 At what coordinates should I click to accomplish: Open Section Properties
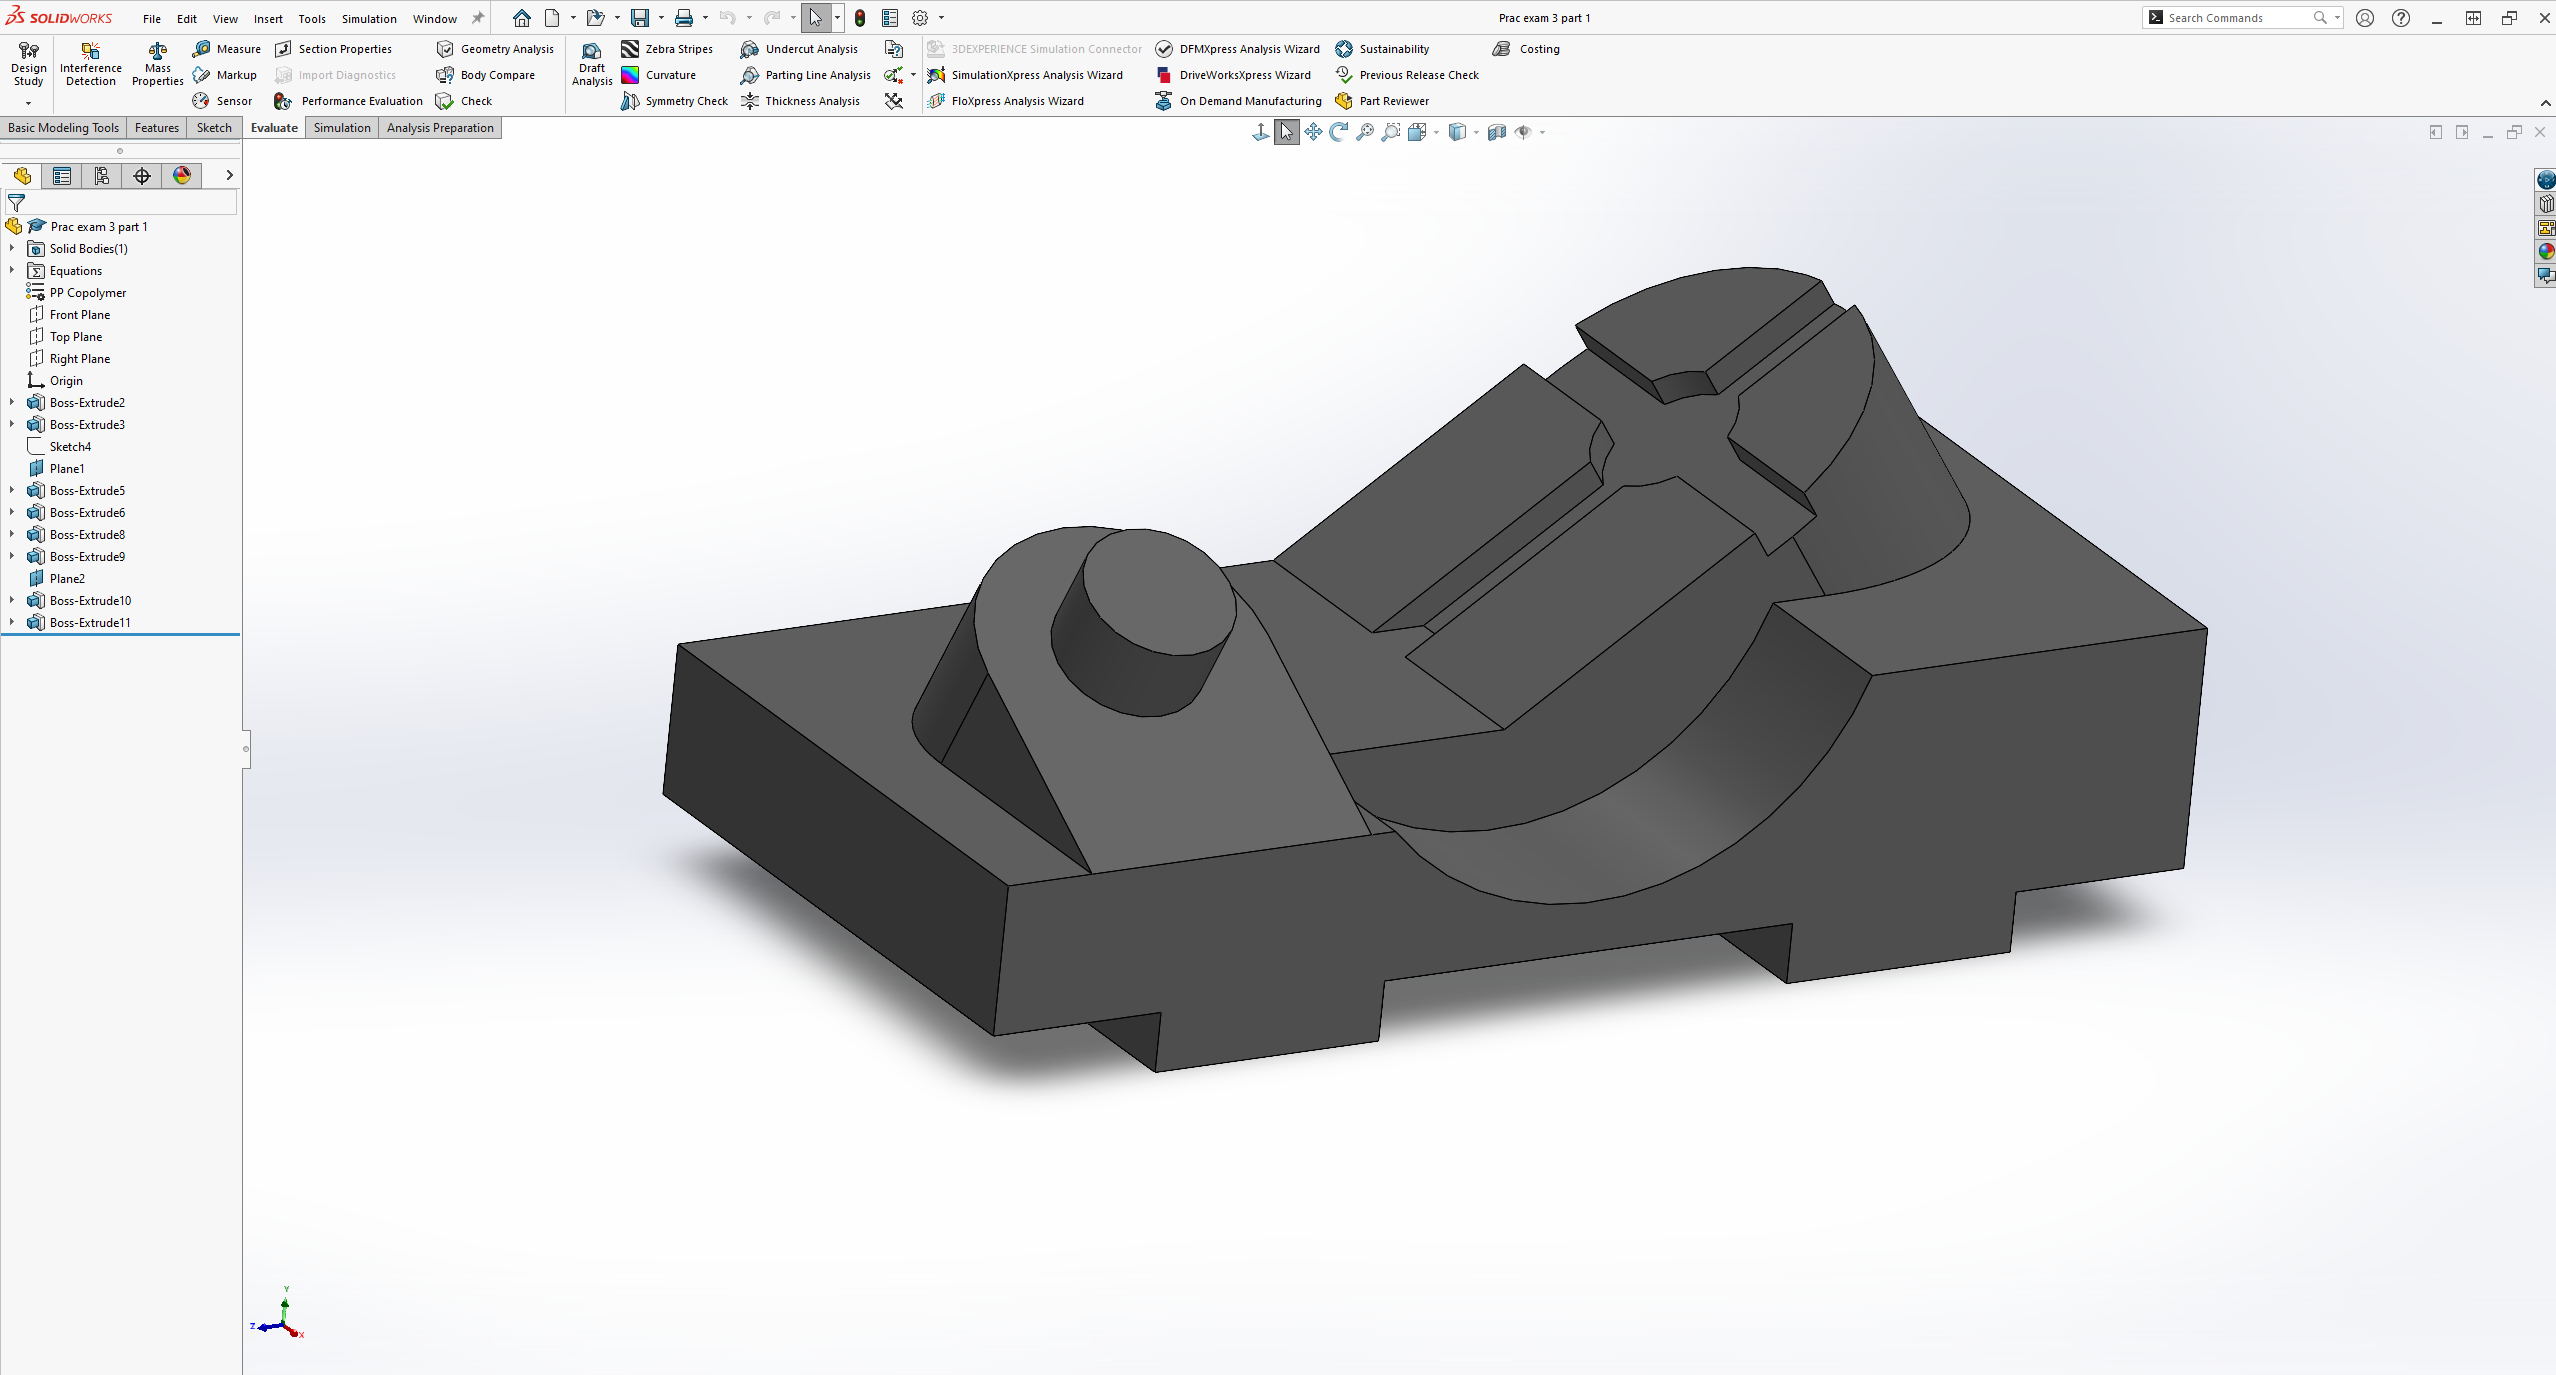pyautogui.click(x=334, y=49)
